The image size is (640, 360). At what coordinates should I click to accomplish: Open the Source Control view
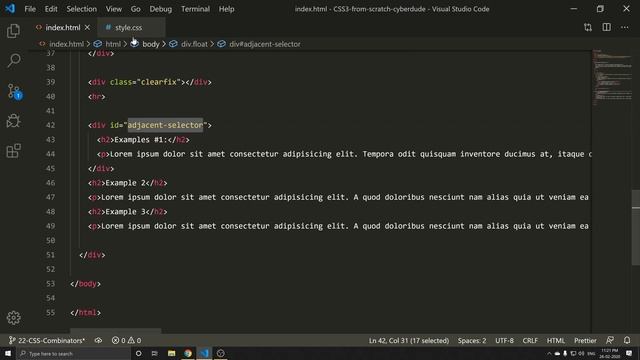(14, 91)
